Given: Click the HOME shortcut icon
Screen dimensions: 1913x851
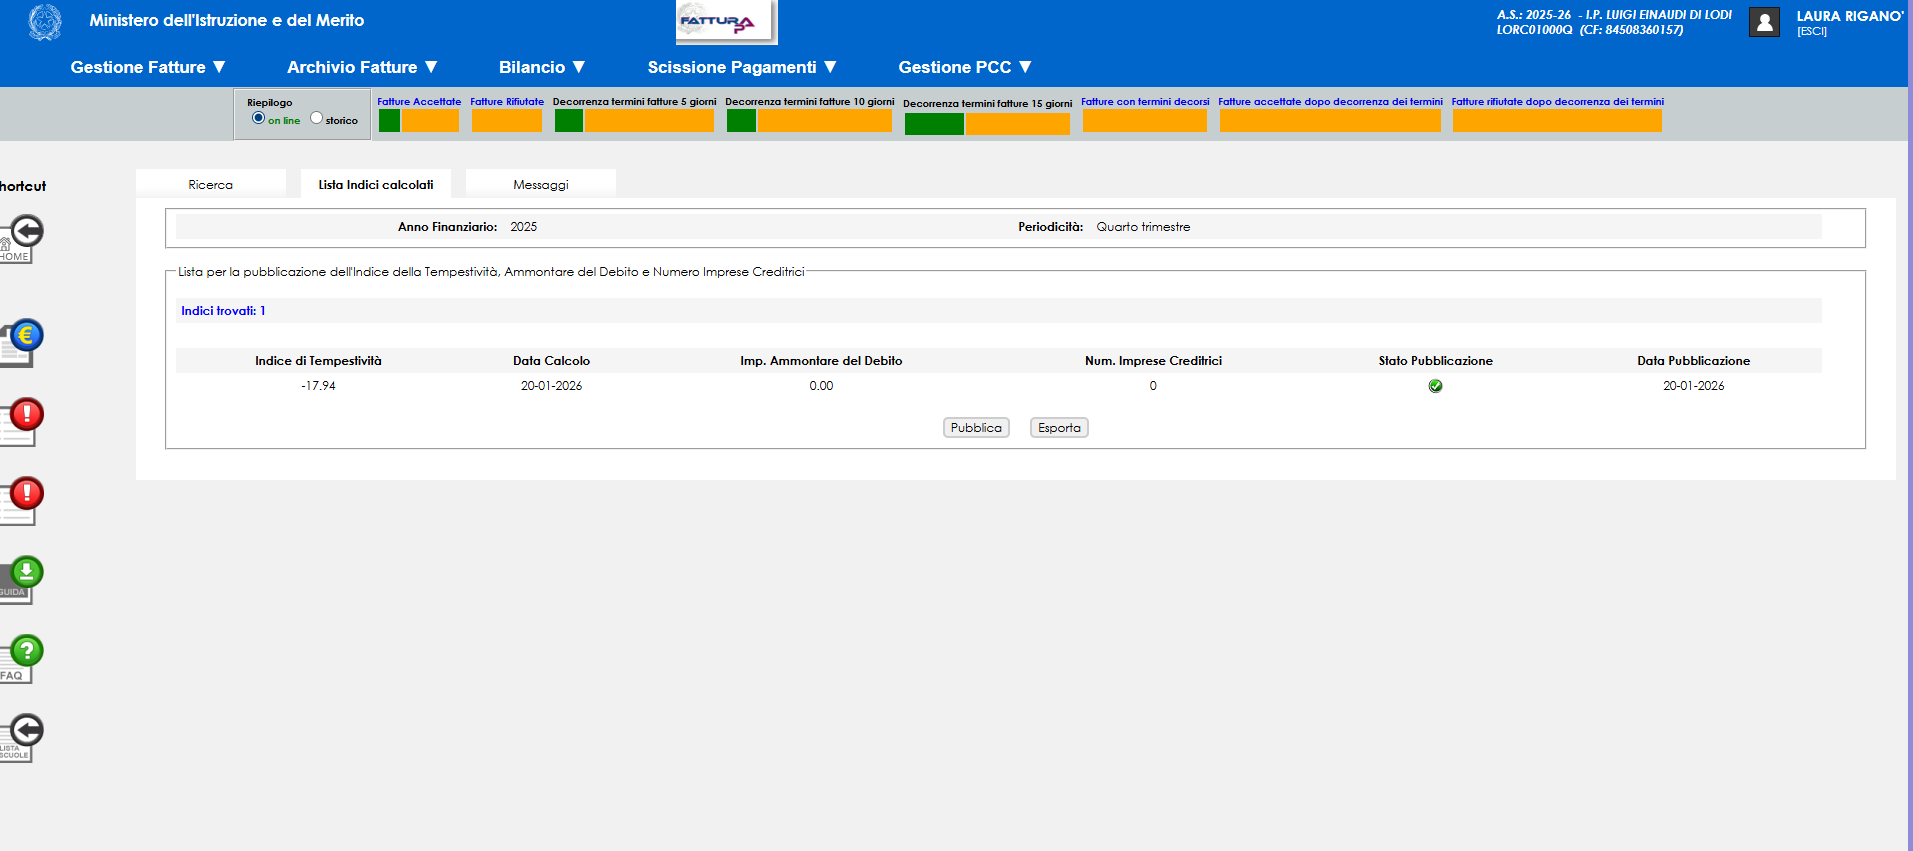Looking at the screenshot, I should (x=20, y=239).
